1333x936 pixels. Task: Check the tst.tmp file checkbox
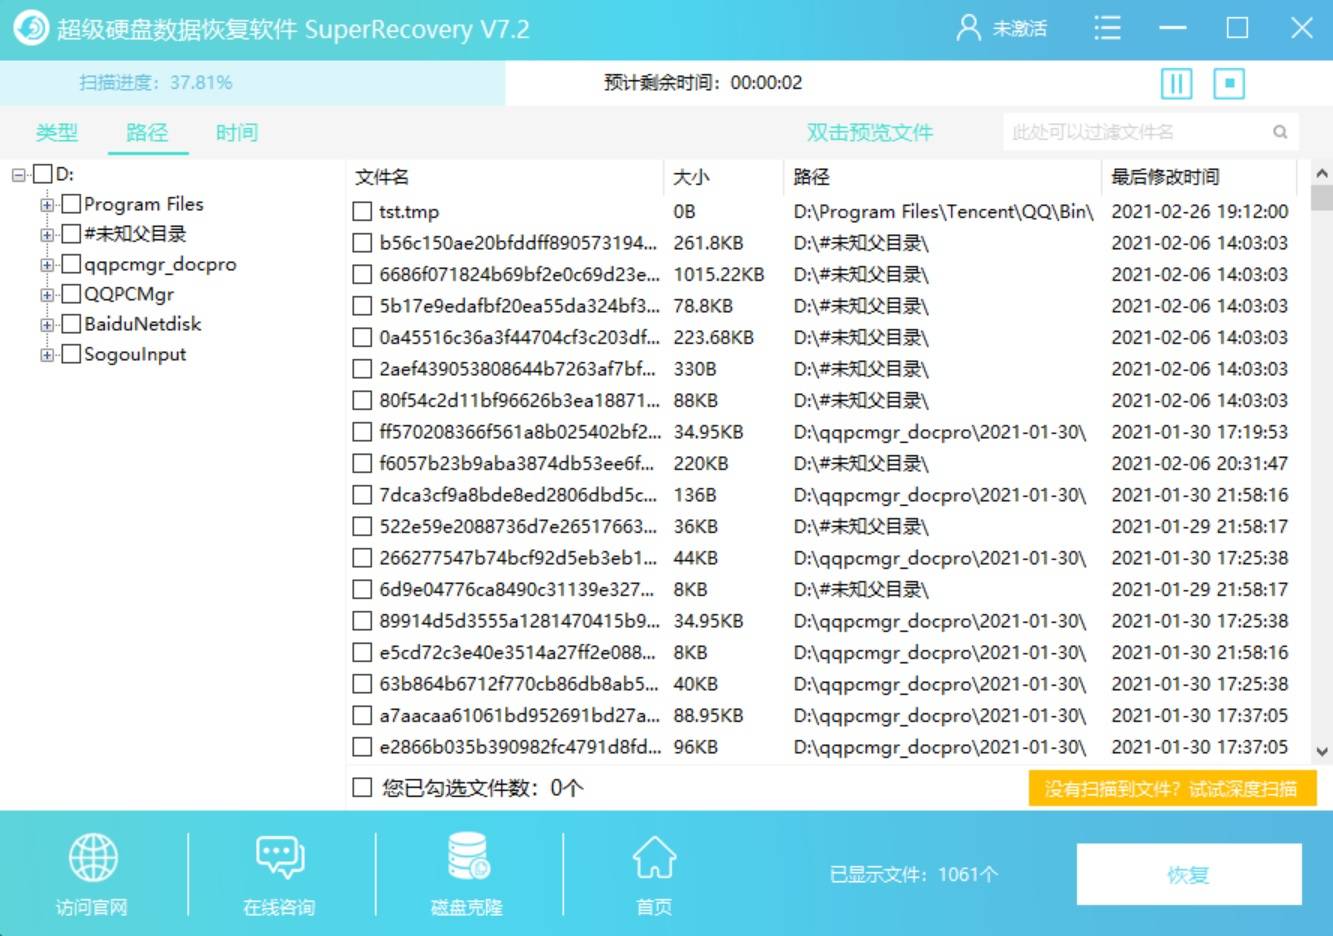pos(362,211)
